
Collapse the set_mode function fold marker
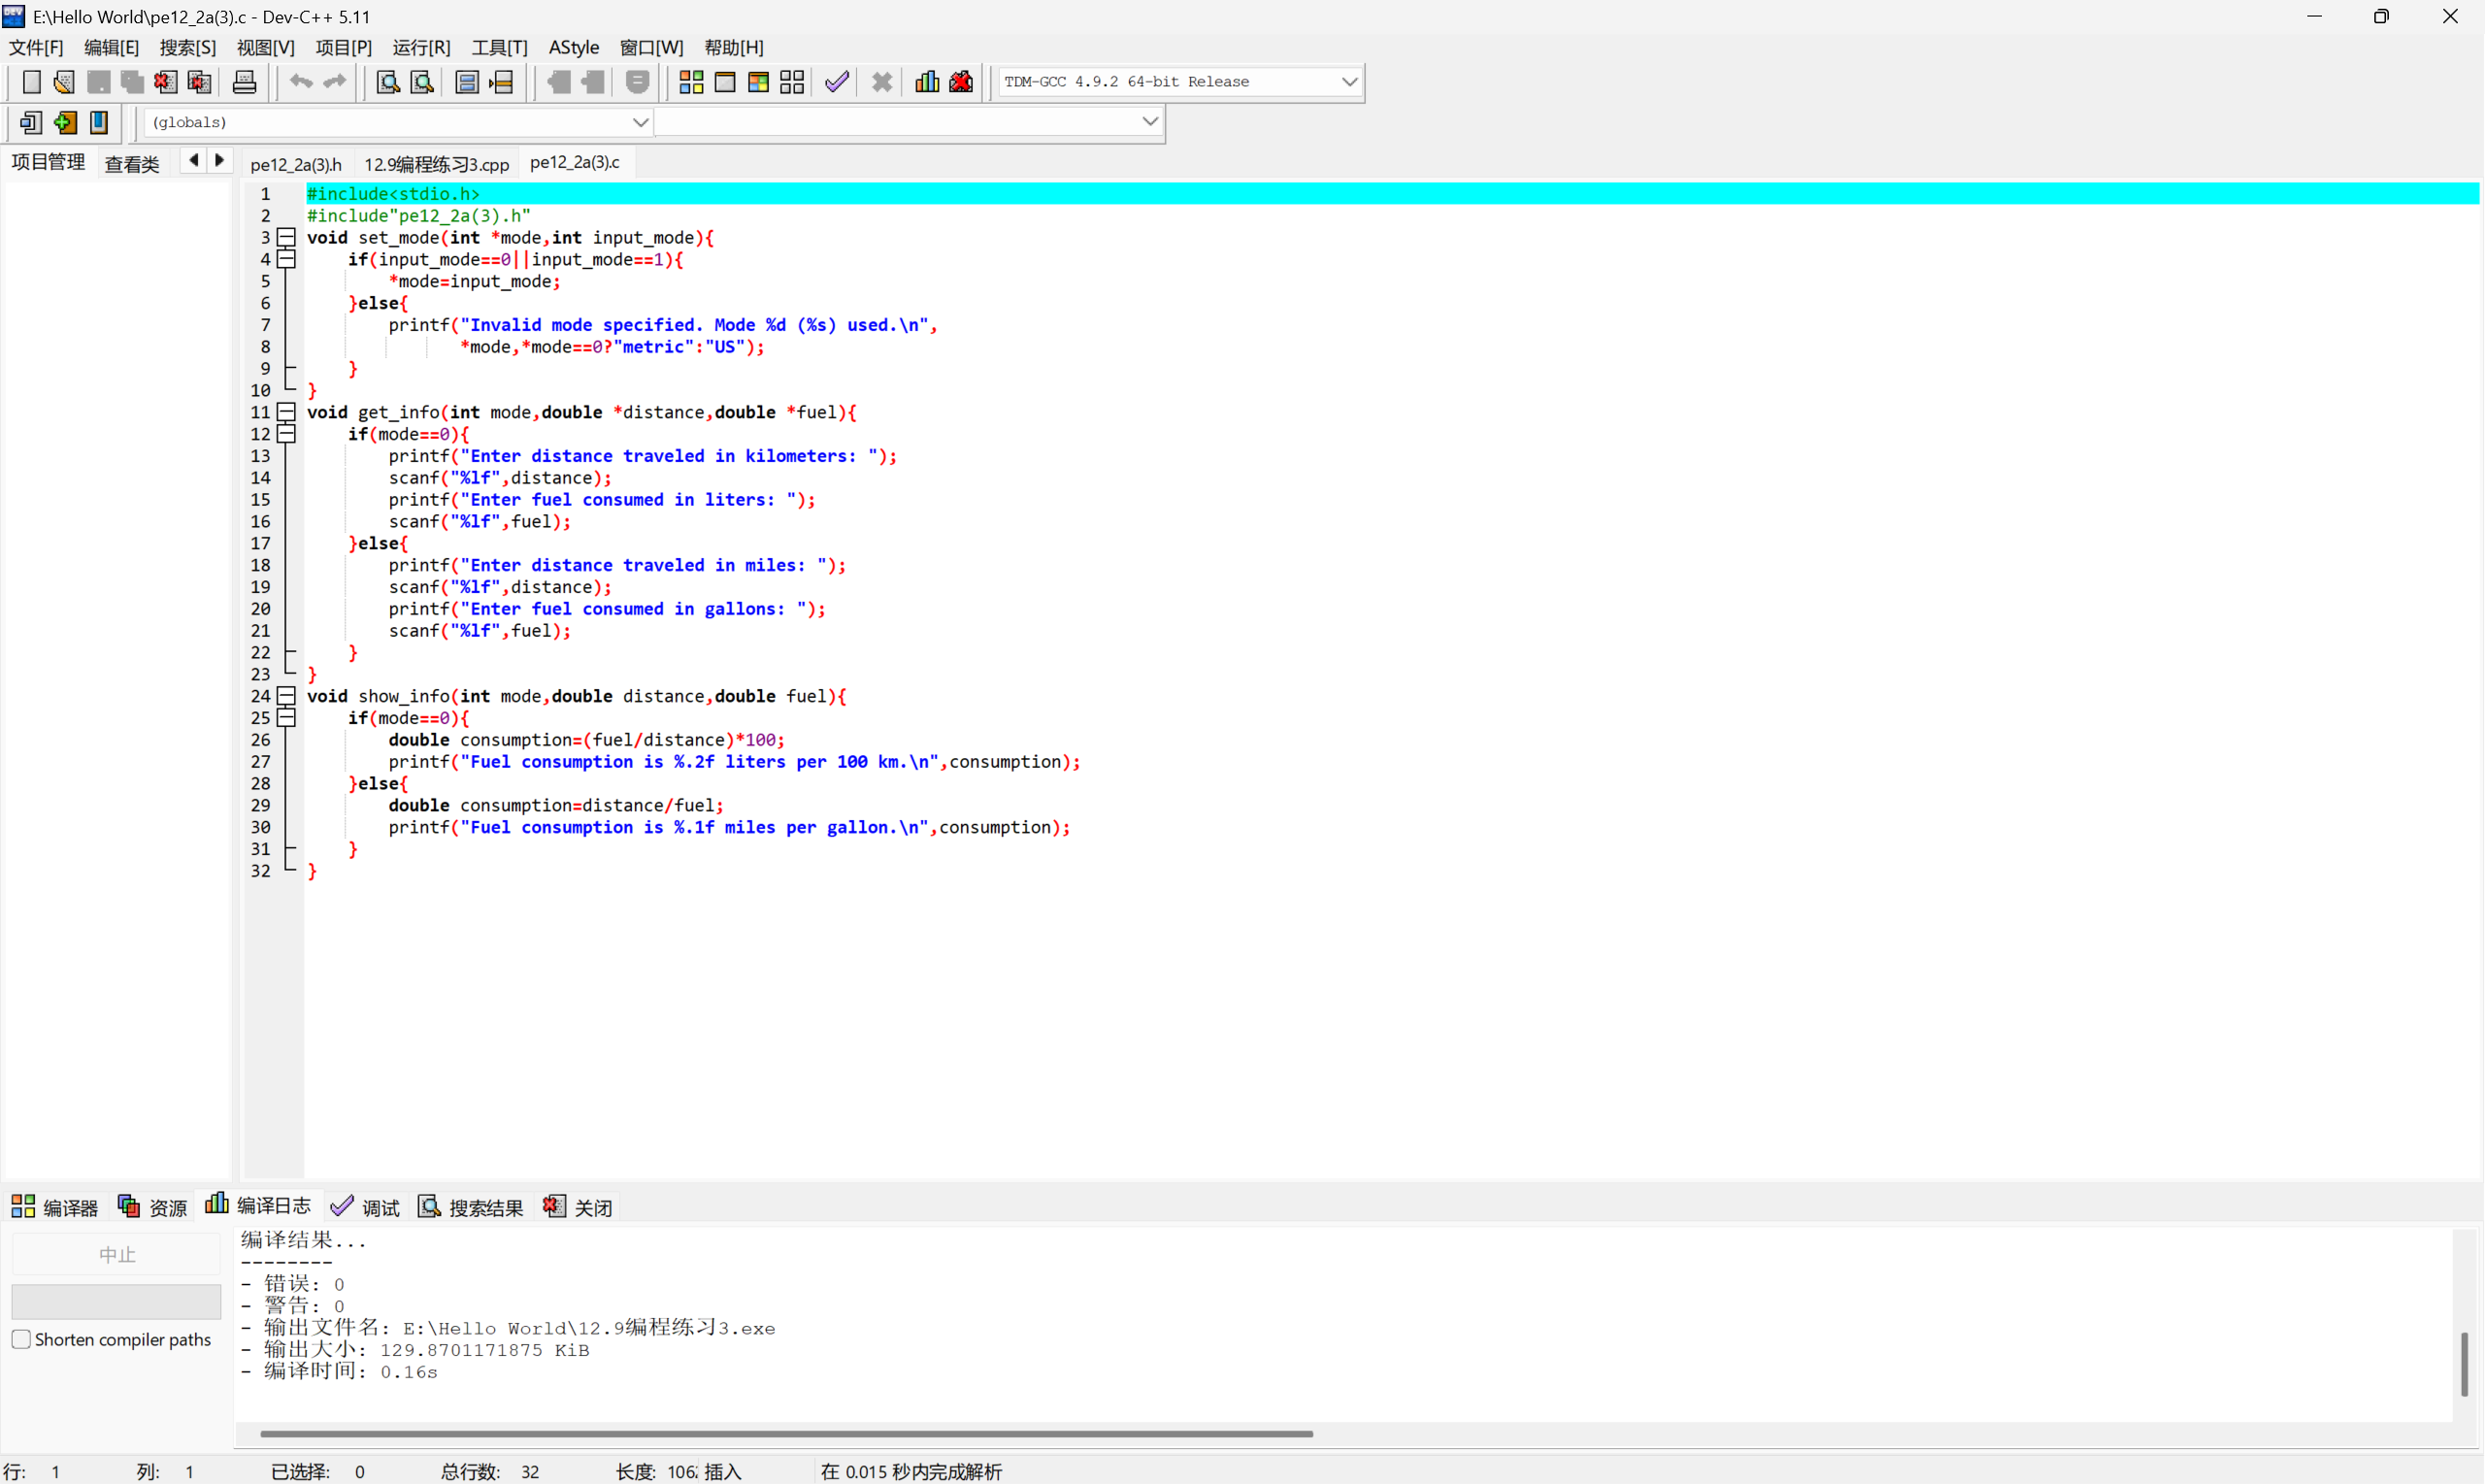click(287, 237)
